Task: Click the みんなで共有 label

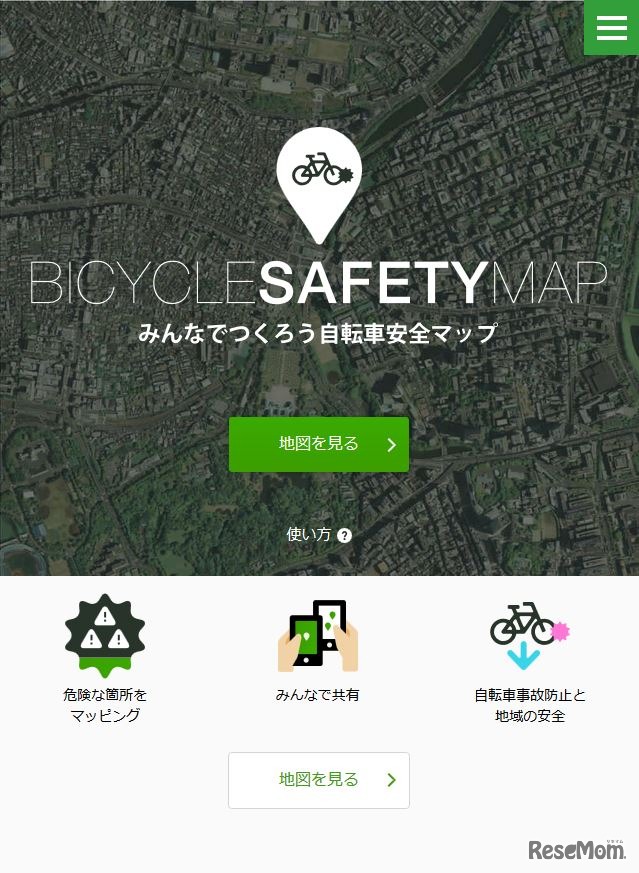Action: click(318, 695)
